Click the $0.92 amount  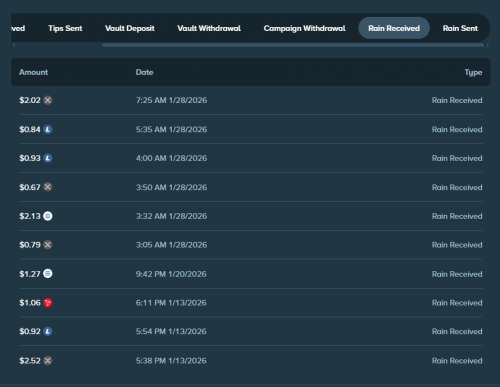[30, 331]
